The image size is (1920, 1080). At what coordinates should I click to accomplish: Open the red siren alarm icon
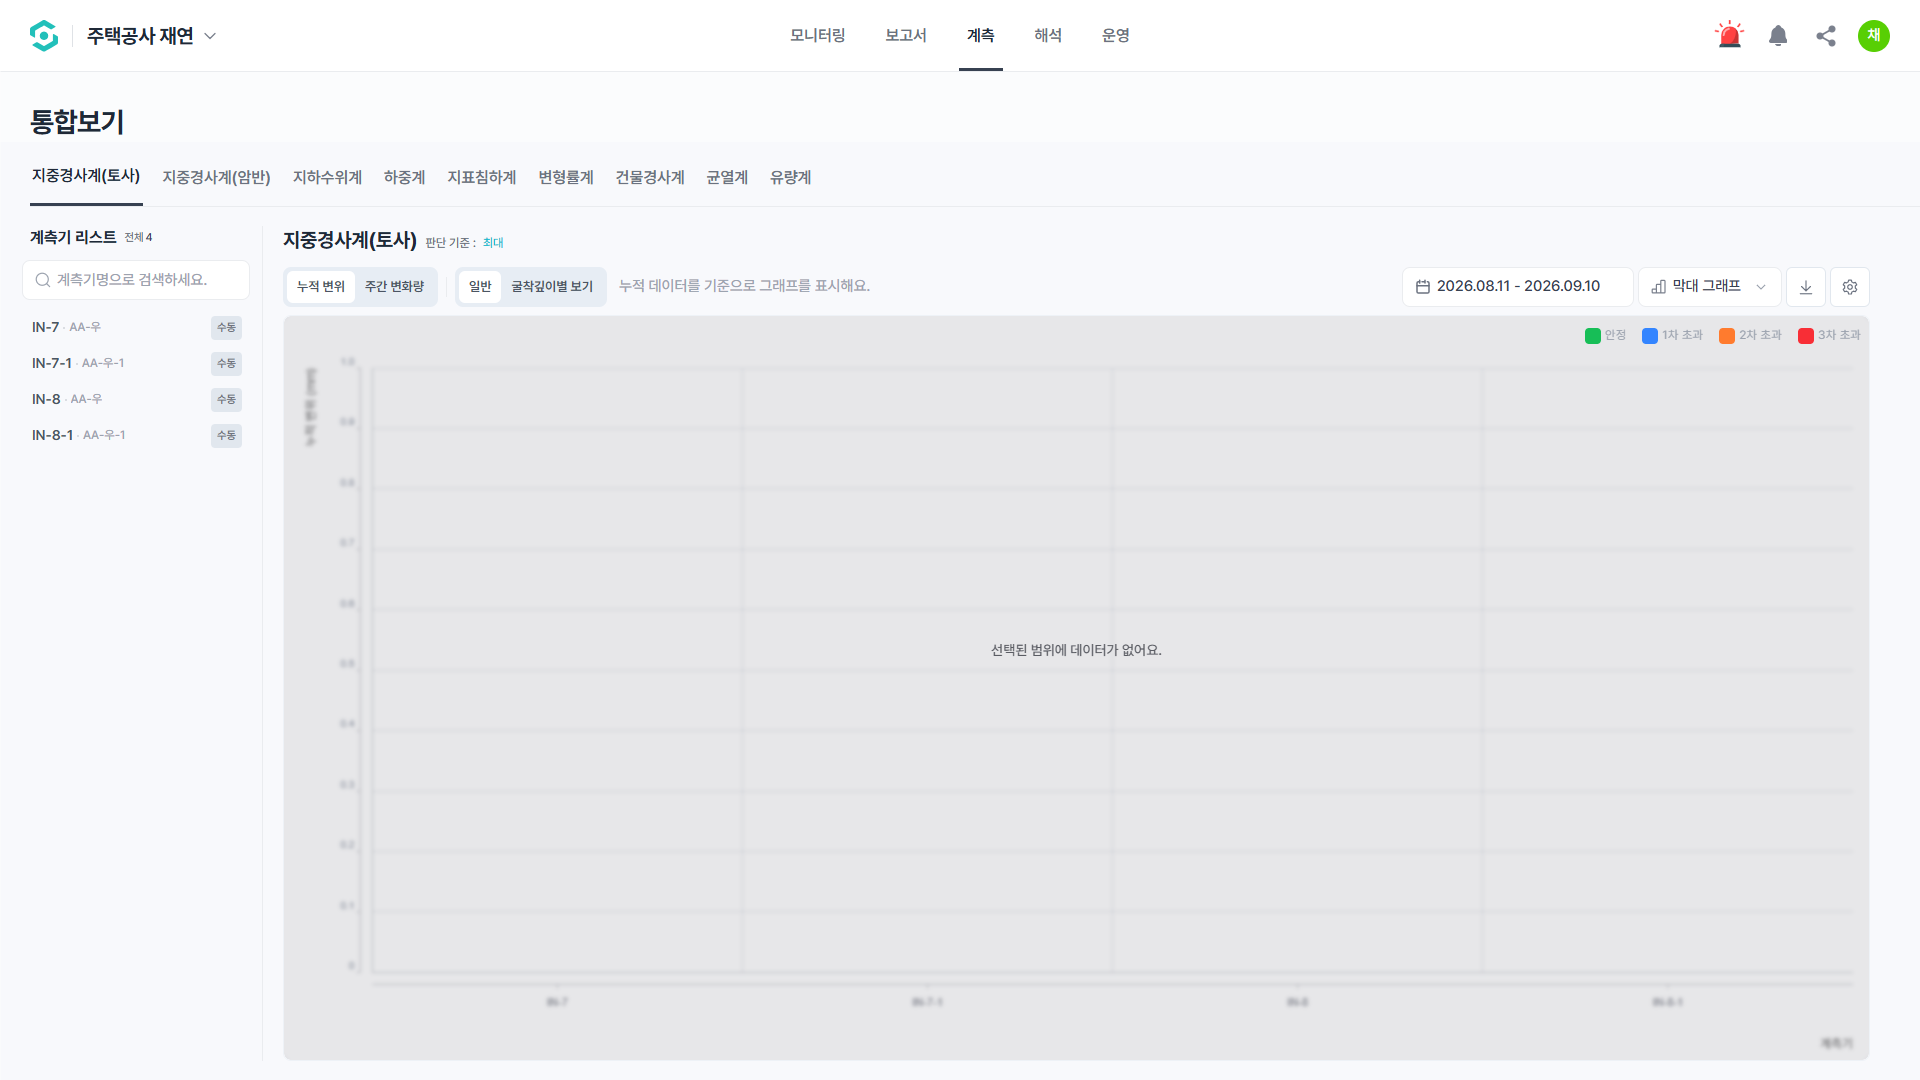tap(1729, 36)
